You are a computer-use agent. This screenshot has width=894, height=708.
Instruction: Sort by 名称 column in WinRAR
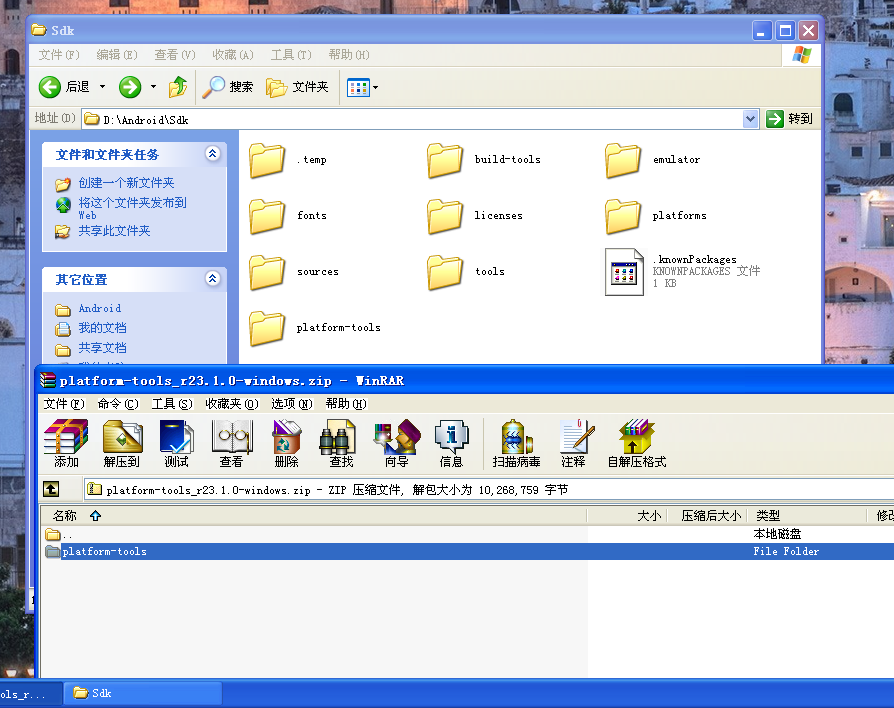coord(314,516)
